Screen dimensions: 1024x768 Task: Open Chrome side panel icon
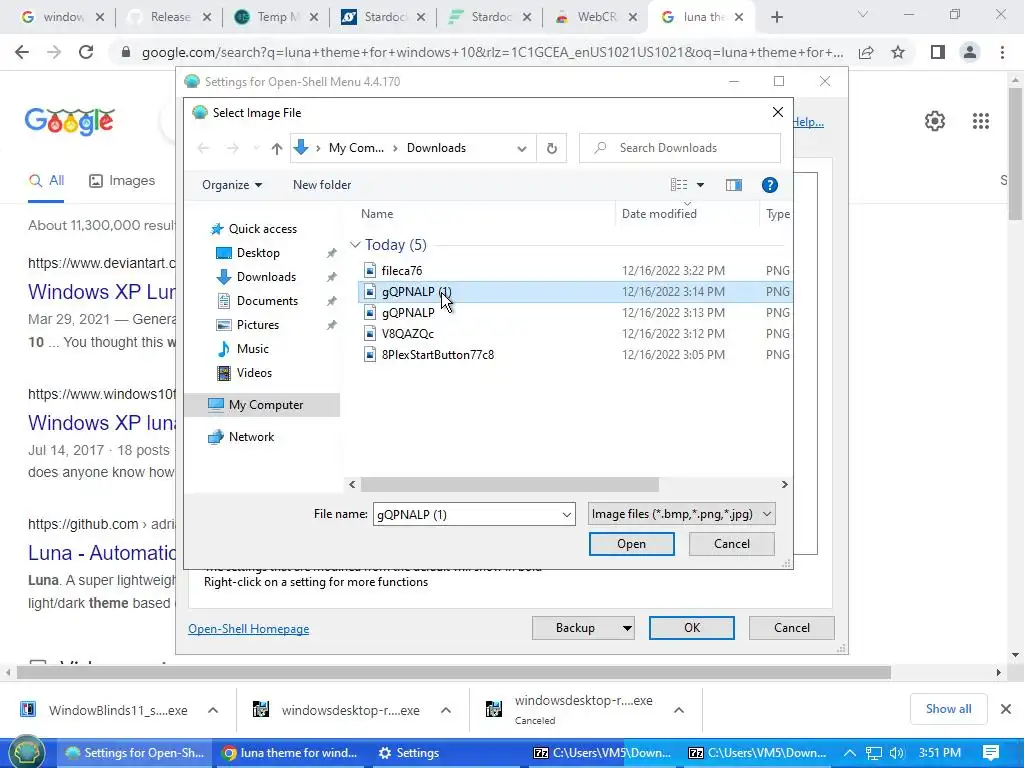click(938, 52)
